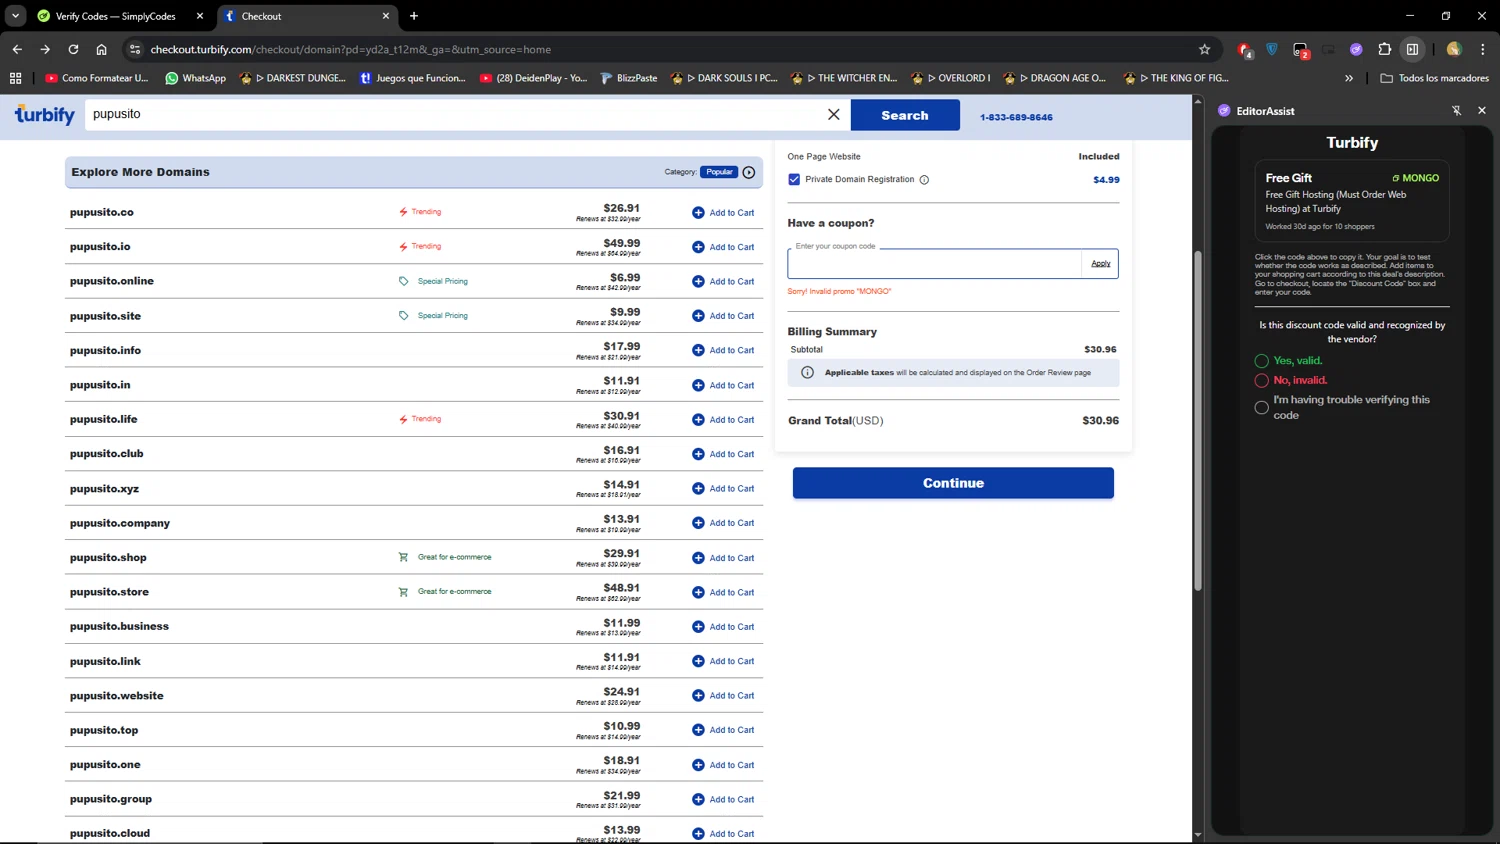This screenshot has width=1500, height=844.
Task: Add pupusito.club to cart
Action: tap(723, 454)
